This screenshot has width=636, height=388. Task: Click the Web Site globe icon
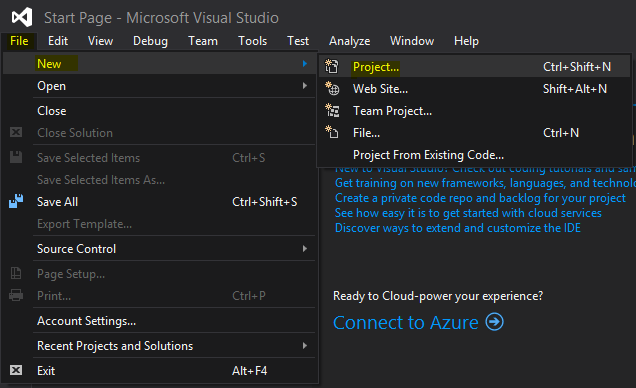[x=332, y=88]
